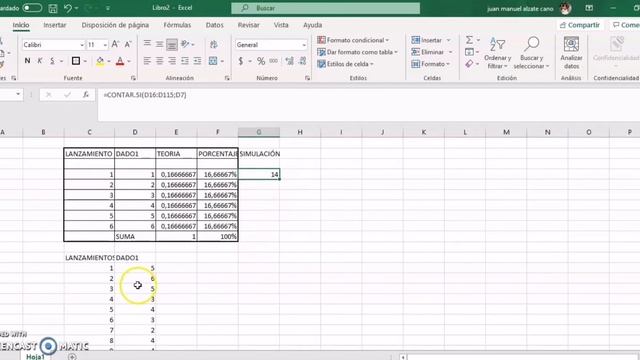Click the AutoSum sigma icon
640x360 pixels.
[x=469, y=40]
